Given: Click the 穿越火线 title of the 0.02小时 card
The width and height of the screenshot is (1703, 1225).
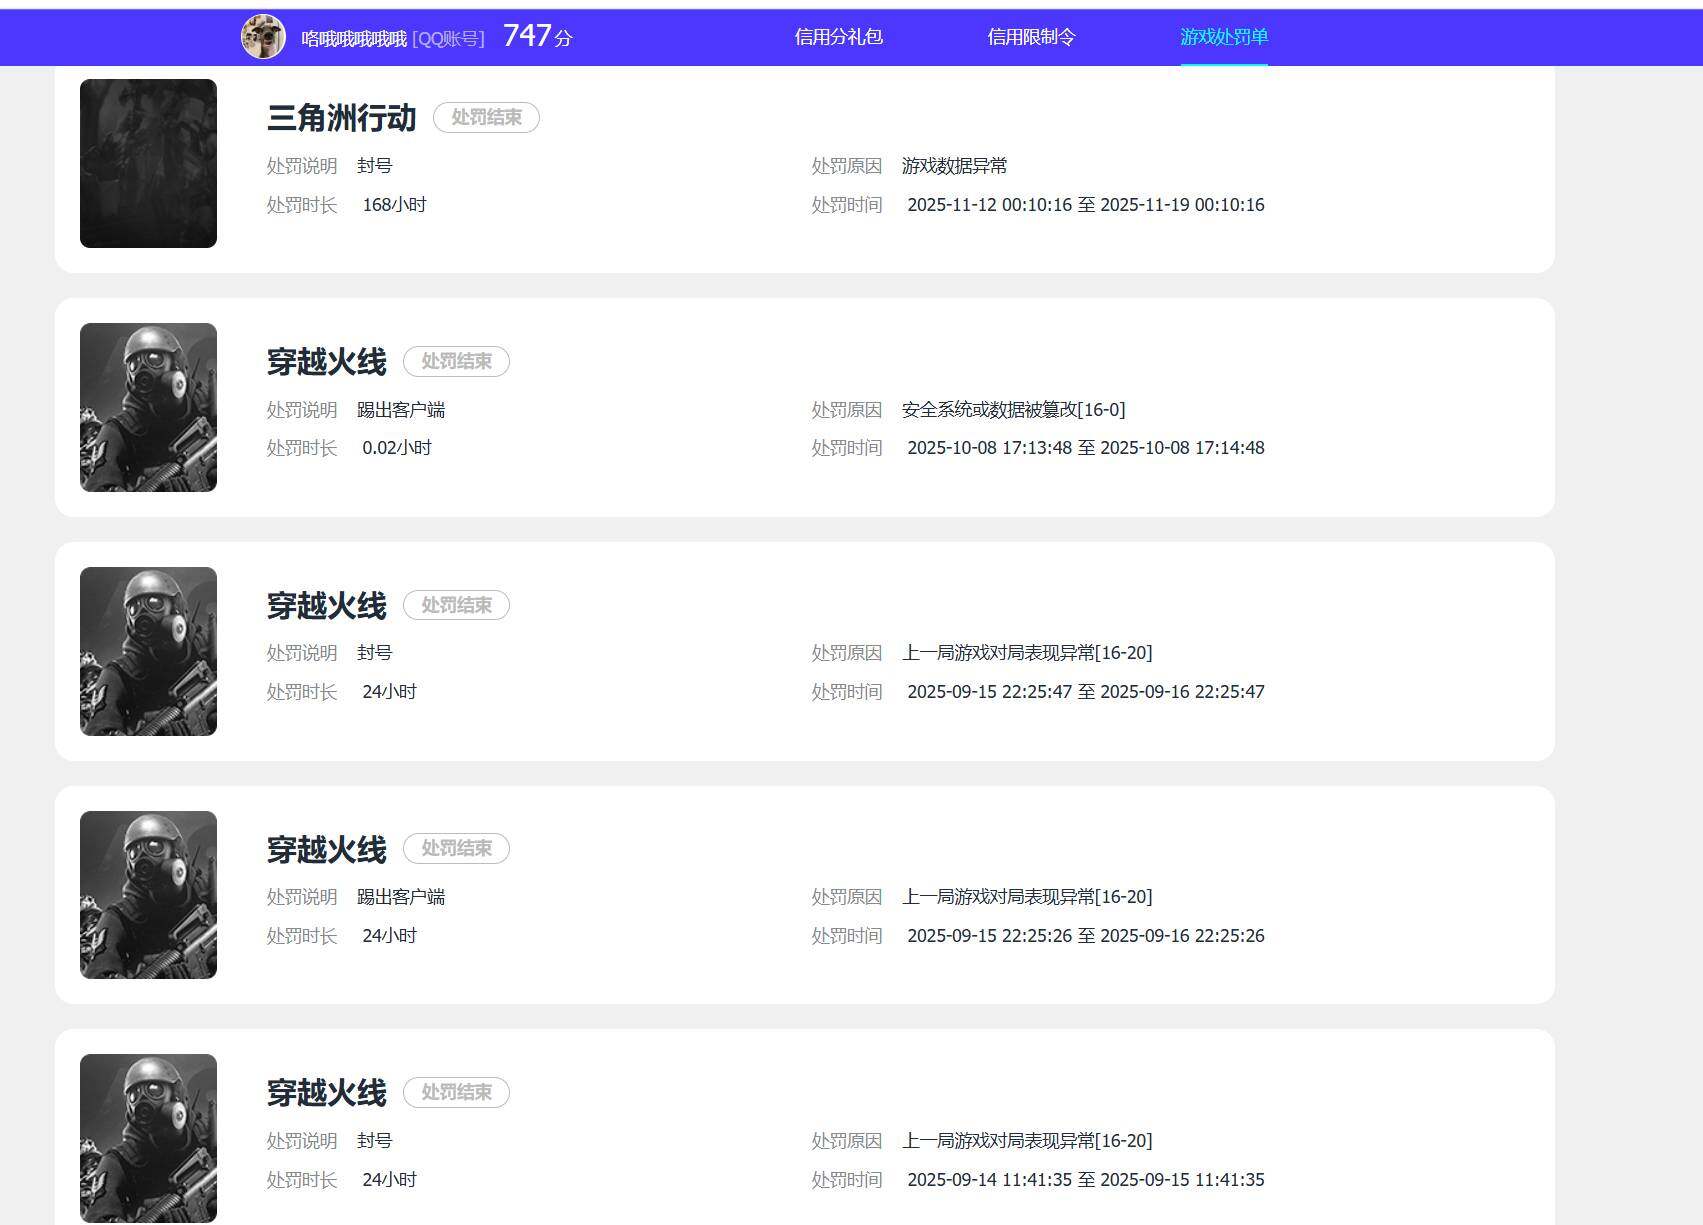Looking at the screenshot, I should click(x=326, y=362).
